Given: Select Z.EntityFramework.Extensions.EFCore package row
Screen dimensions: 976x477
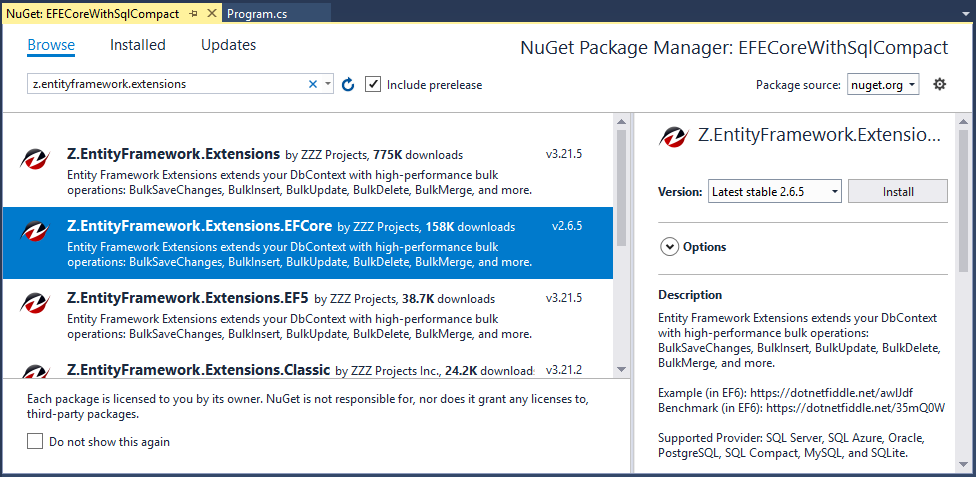Looking at the screenshot, I should click(308, 243).
